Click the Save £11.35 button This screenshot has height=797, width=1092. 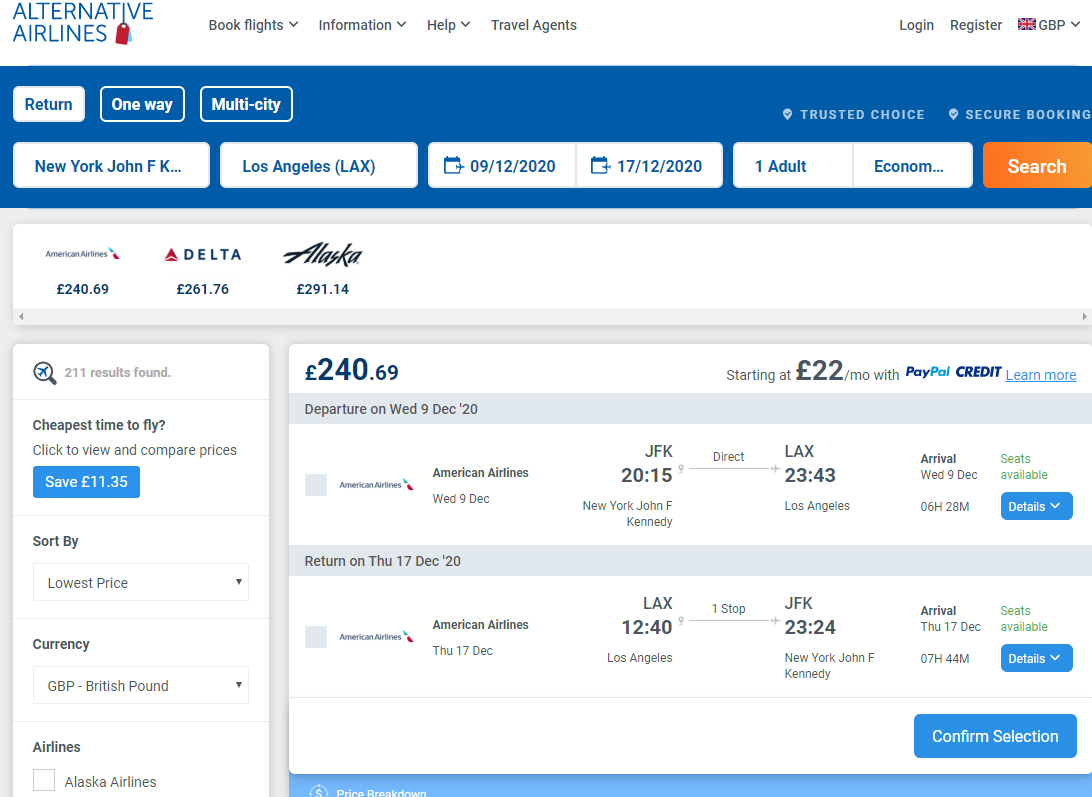click(x=86, y=482)
